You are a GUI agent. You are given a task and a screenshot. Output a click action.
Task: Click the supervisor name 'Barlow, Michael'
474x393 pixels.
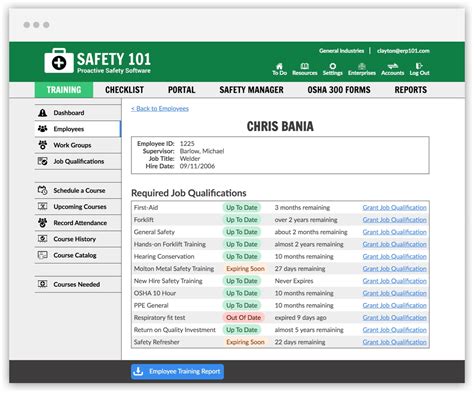click(202, 151)
